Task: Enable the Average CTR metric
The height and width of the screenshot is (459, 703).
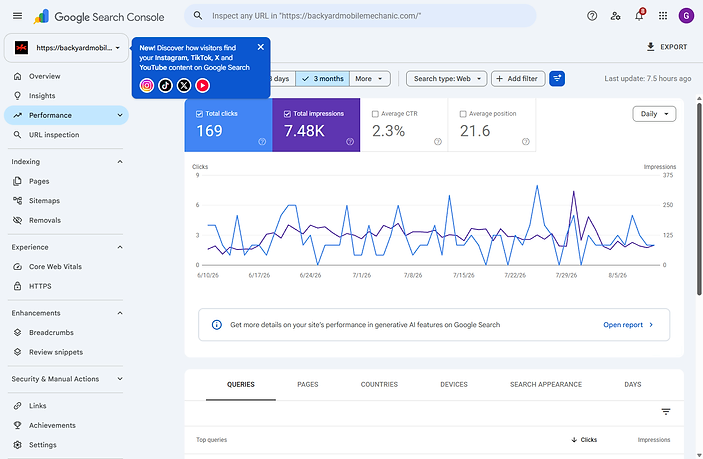Action: tap(404, 125)
